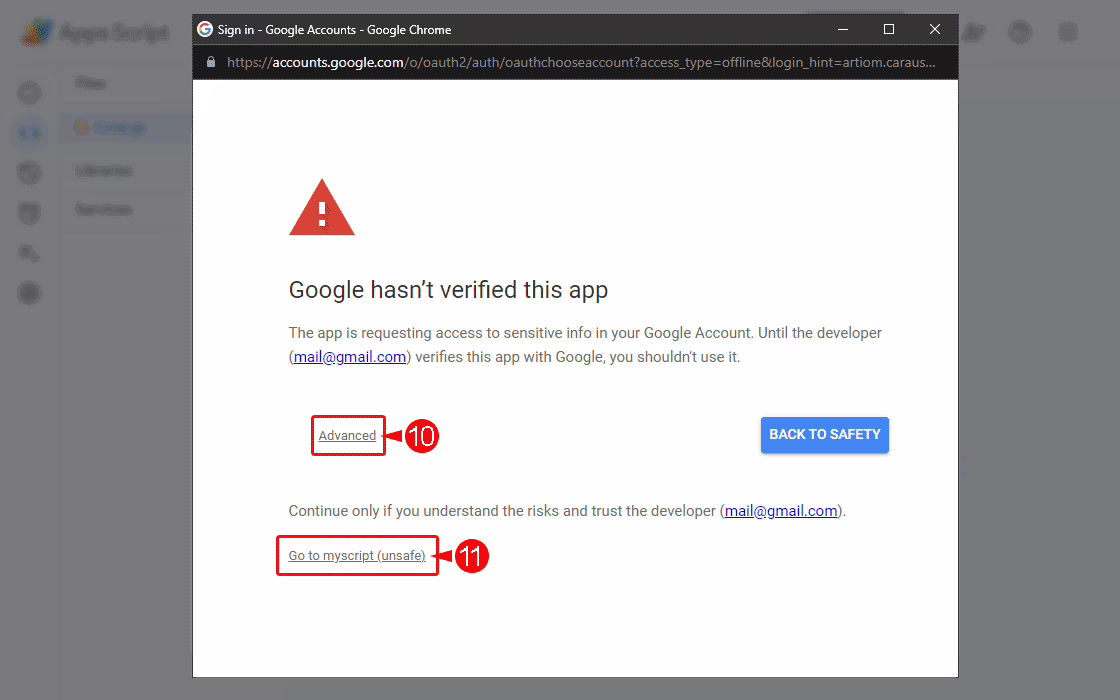Viewport: 1120px width, 700px height.
Task: Click the red warning triangle icon
Action: click(x=321, y=210)
